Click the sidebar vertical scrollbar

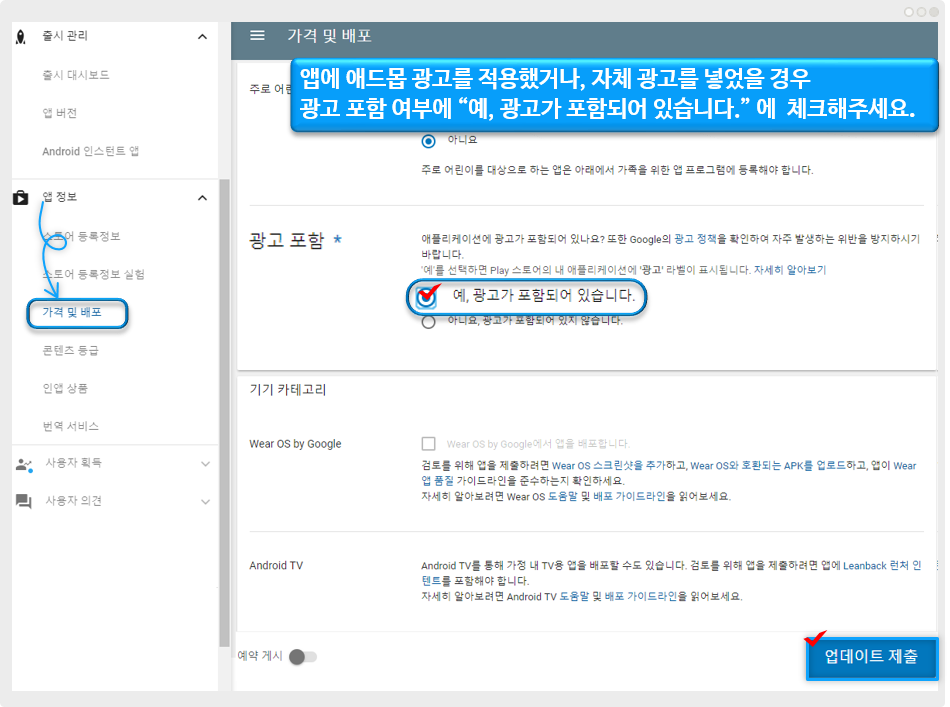(225, 412)
